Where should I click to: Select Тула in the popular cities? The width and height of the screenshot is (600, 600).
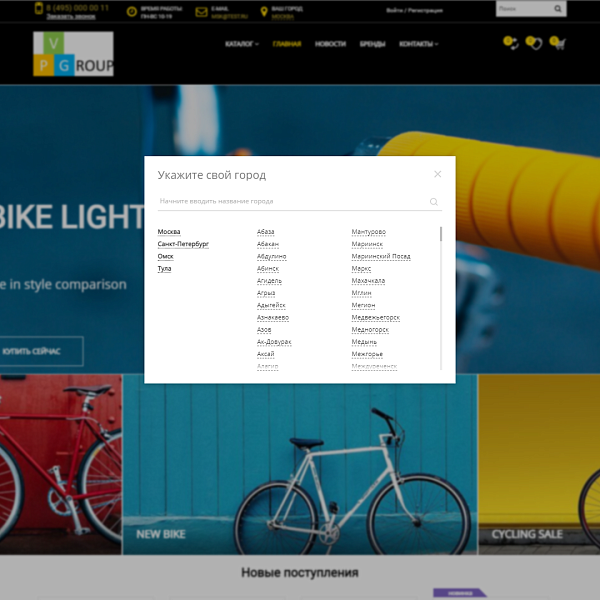tap(164, 269)
